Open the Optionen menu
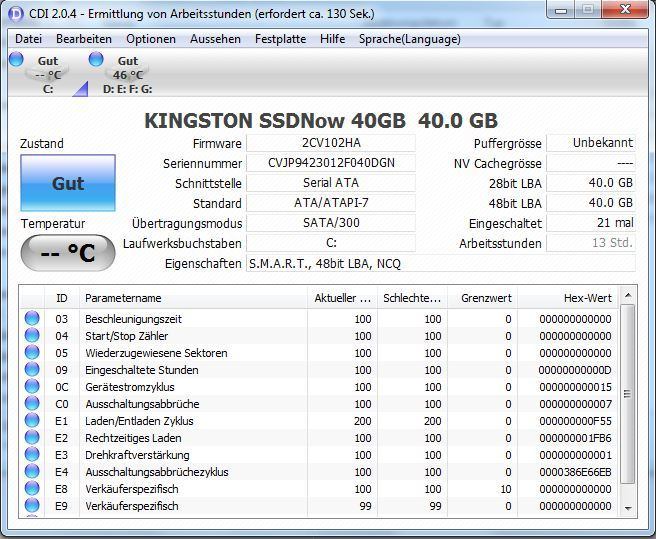The image size is (656, 539). click(x=151, y=39)
